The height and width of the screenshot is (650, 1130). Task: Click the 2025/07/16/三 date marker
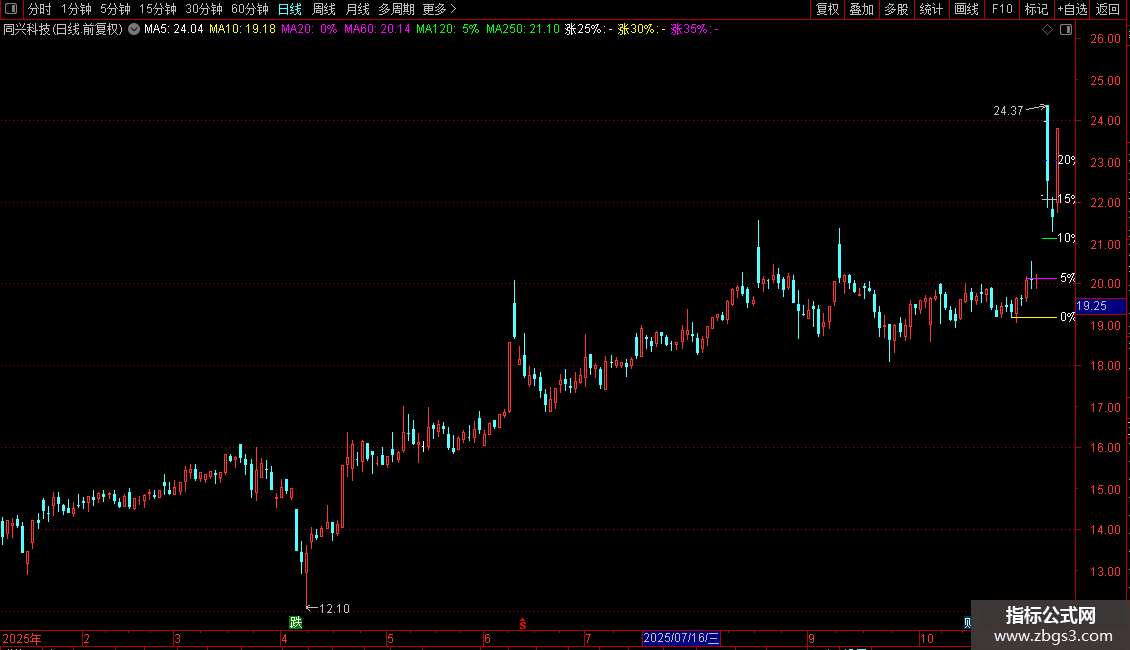pyautogui.click(x=681, y=638)
